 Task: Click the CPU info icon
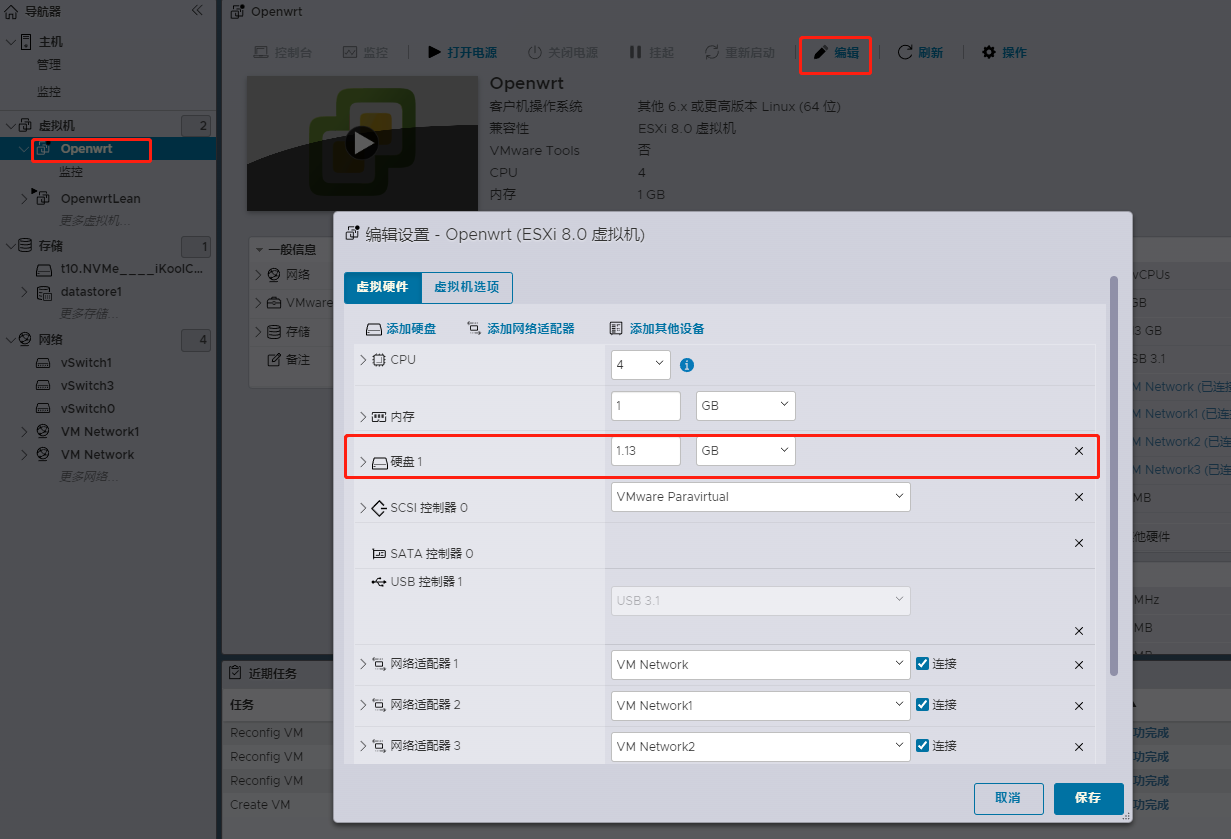click(x=687, y=365)
